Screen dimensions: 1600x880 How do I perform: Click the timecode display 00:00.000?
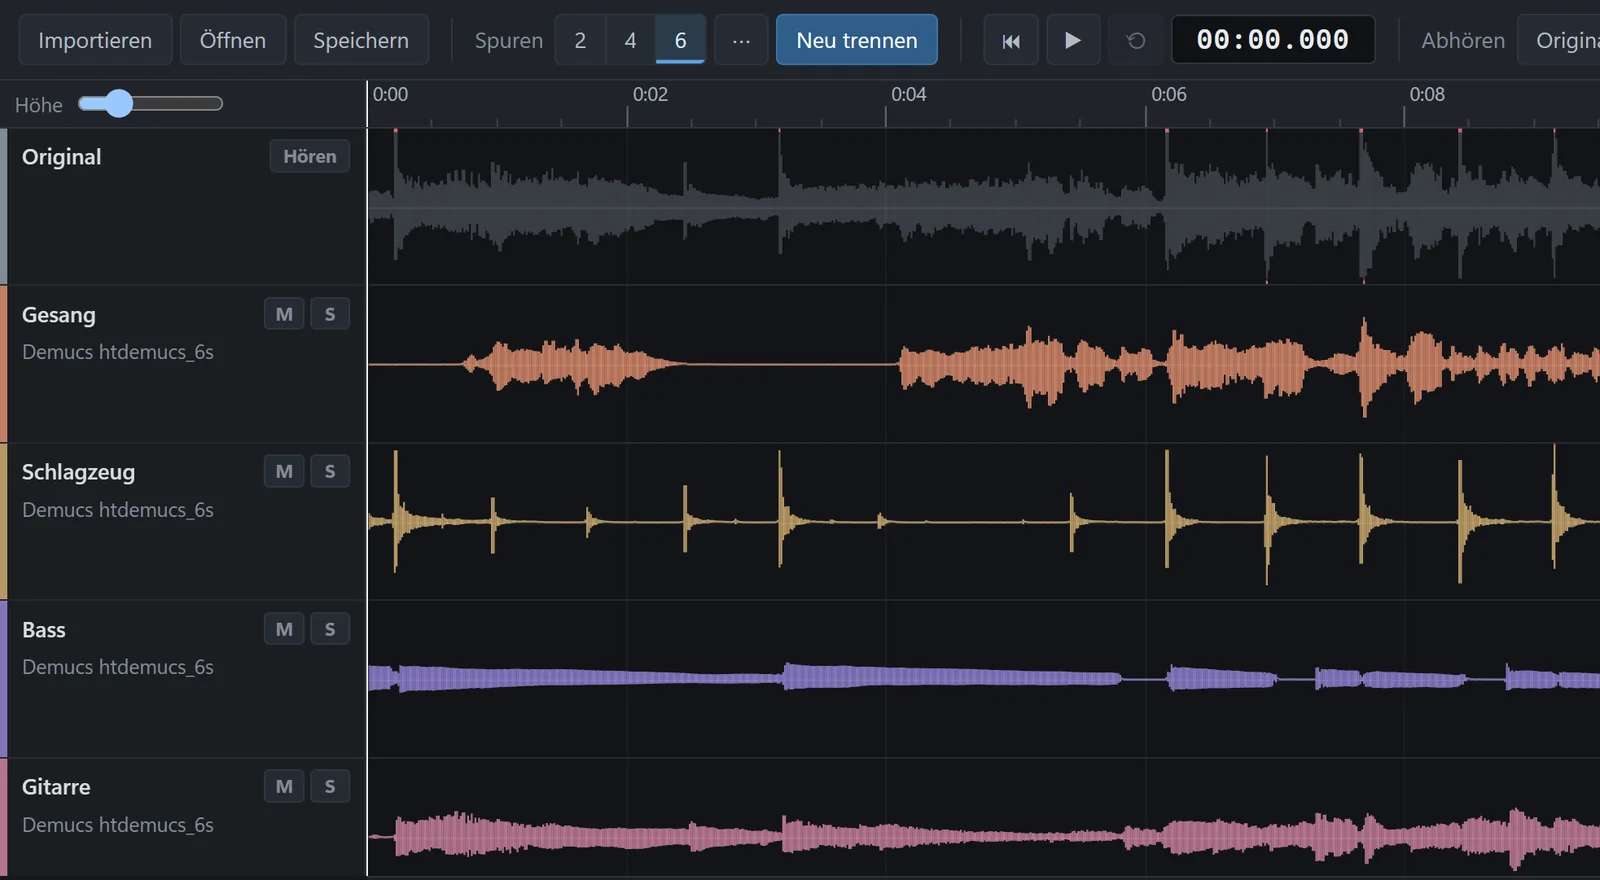tap(1273, 40)
